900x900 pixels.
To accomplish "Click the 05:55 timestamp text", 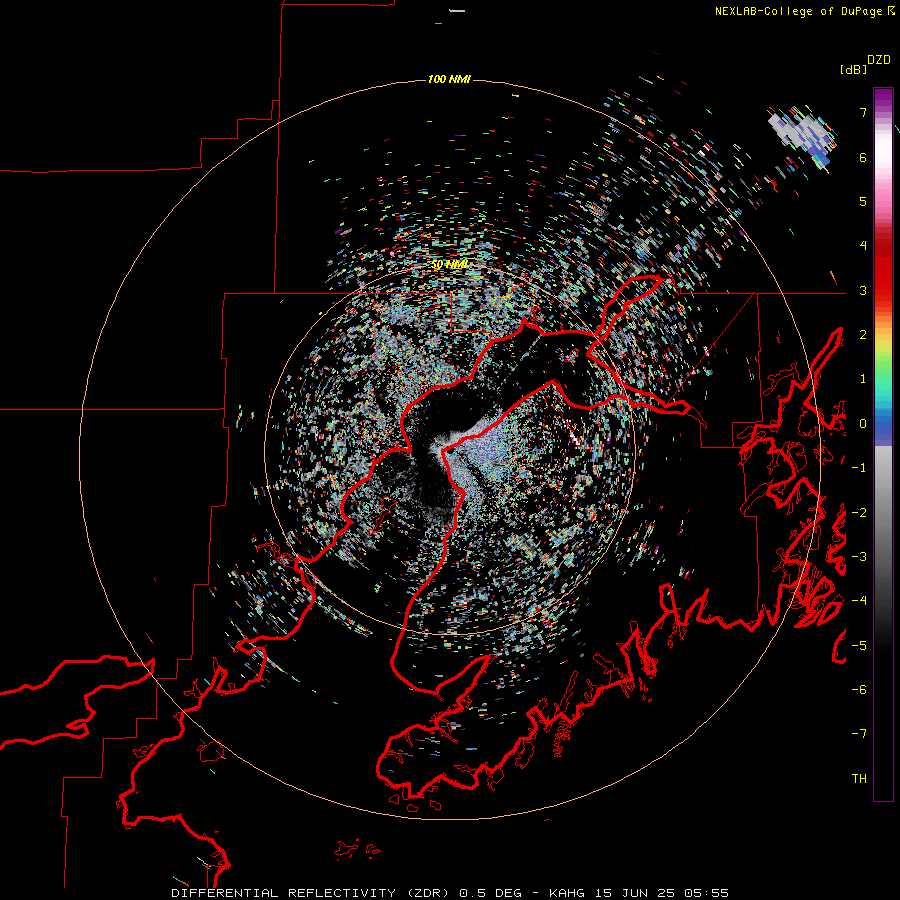I will [705, 893].
